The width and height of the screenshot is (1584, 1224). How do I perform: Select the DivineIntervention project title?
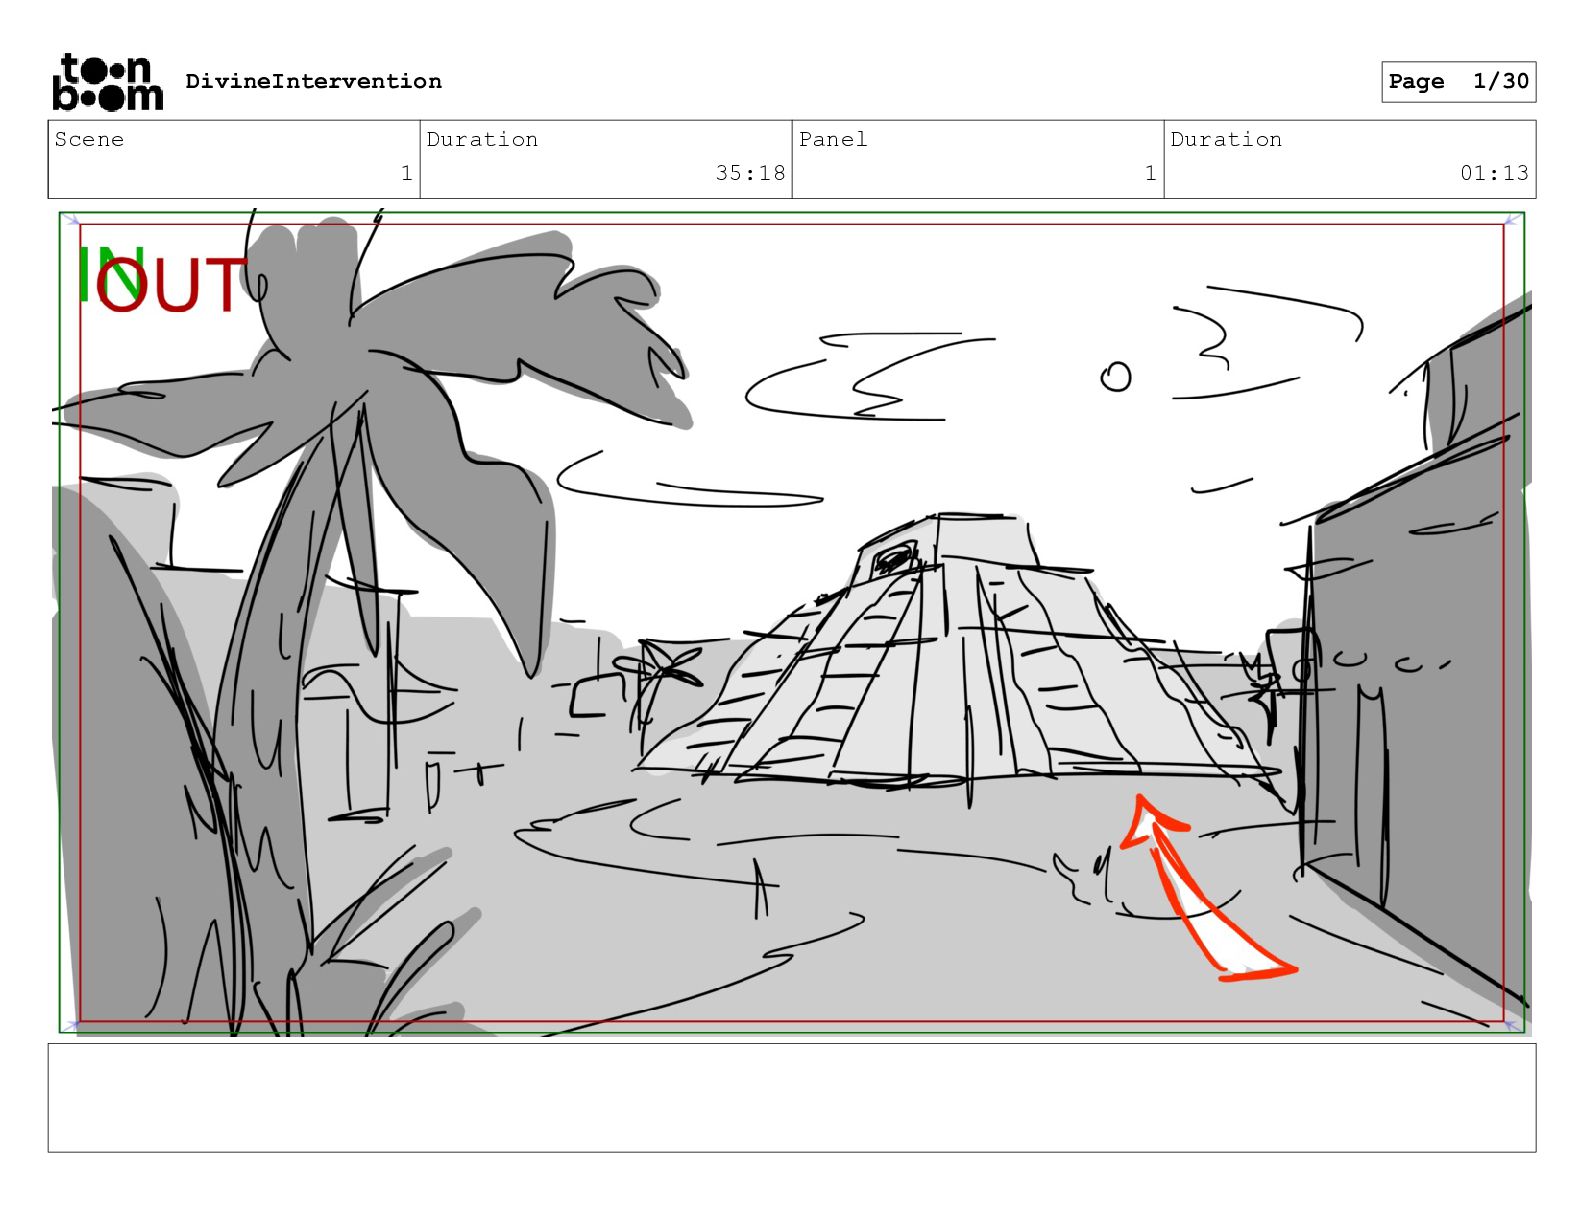313,81
